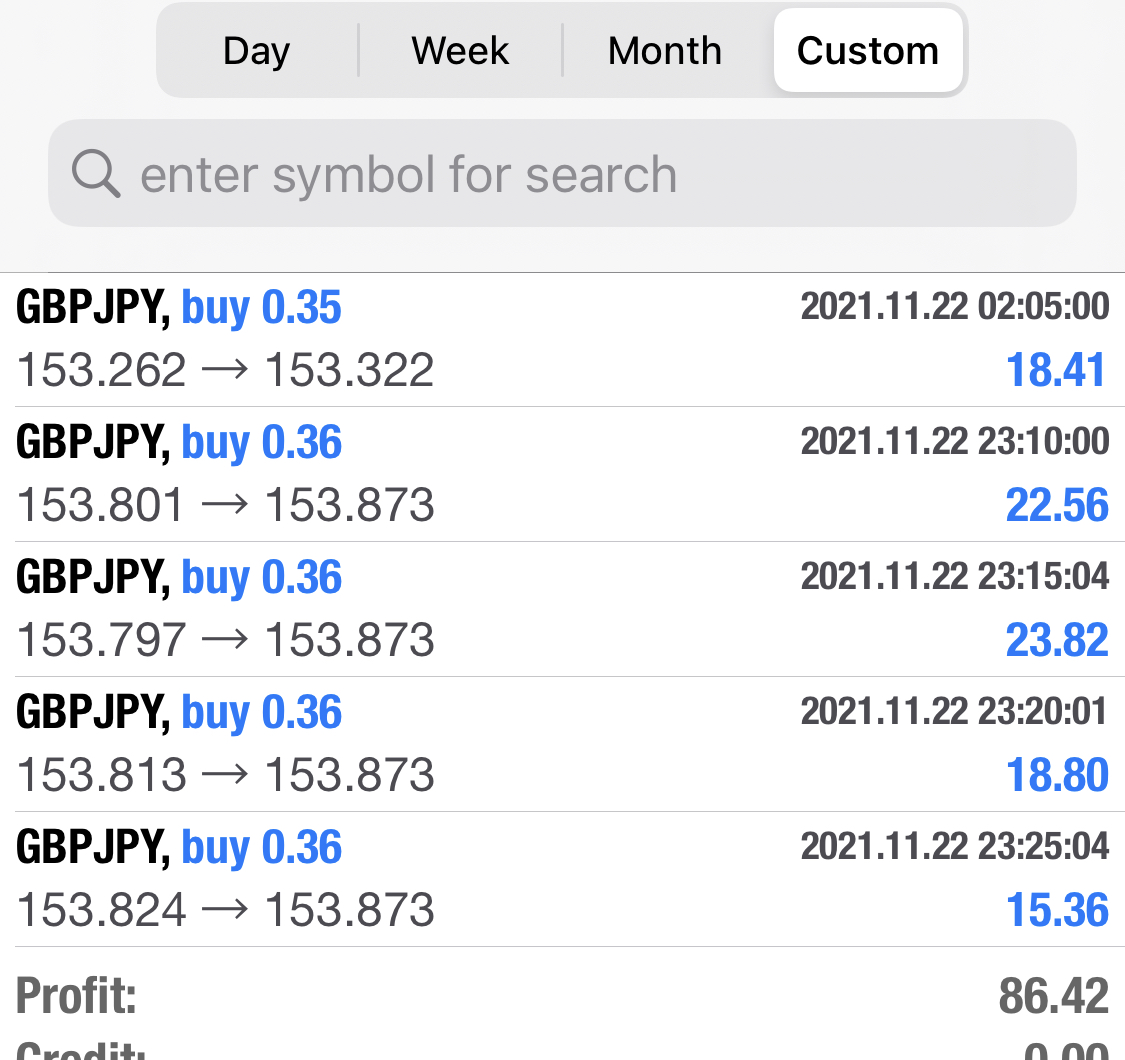Screen dimensions: 1125x1060
Task: Click the 153.262 → 153.322 price line
Action: 226,371
